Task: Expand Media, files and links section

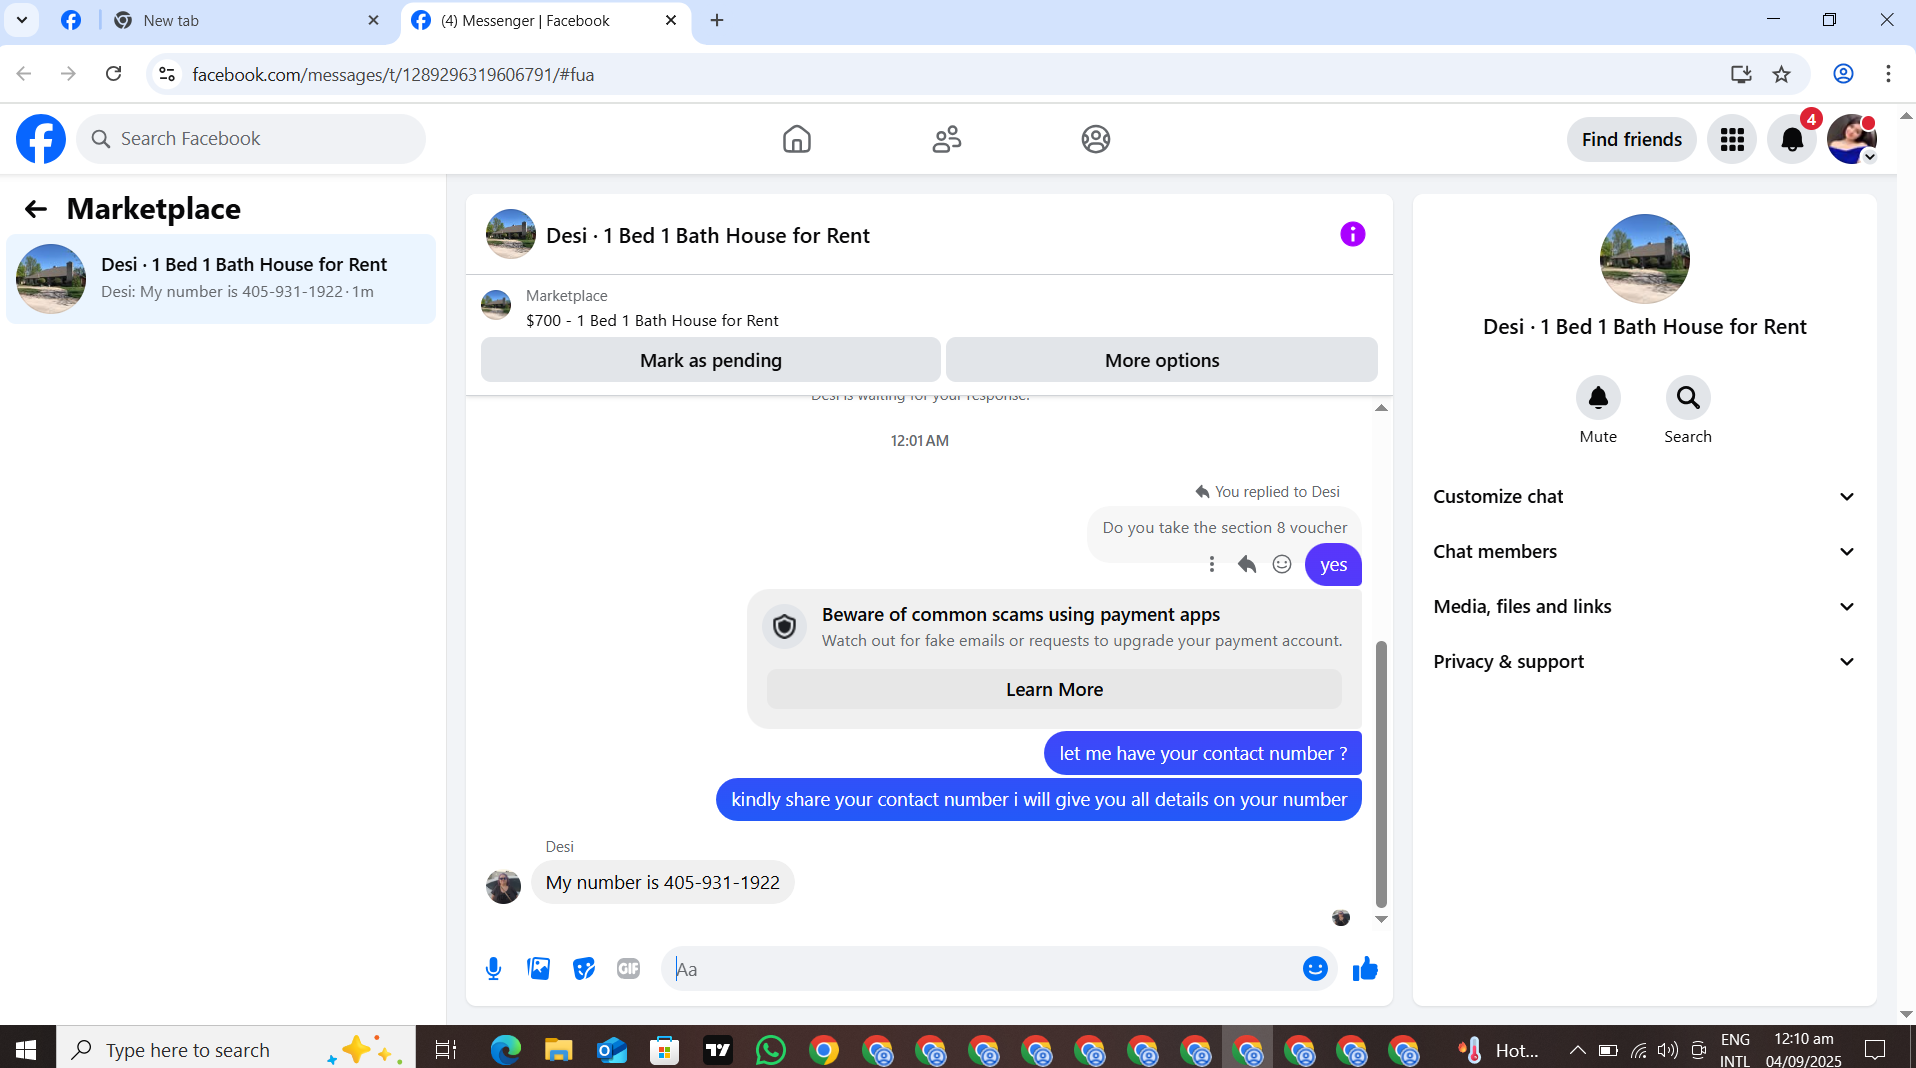Action: [1644, 607]
